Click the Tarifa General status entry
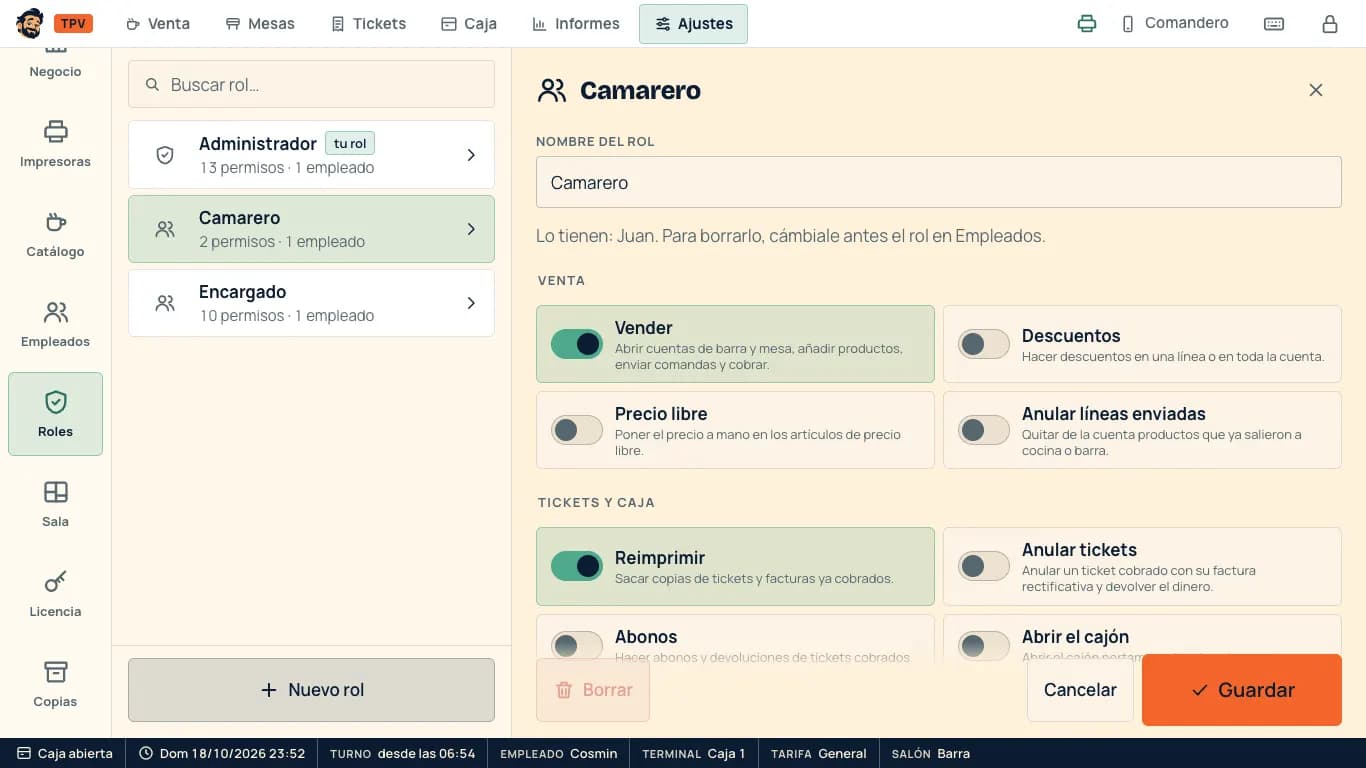The height and width of the screenshot is (768, 1366). click(x=819, y=753)
